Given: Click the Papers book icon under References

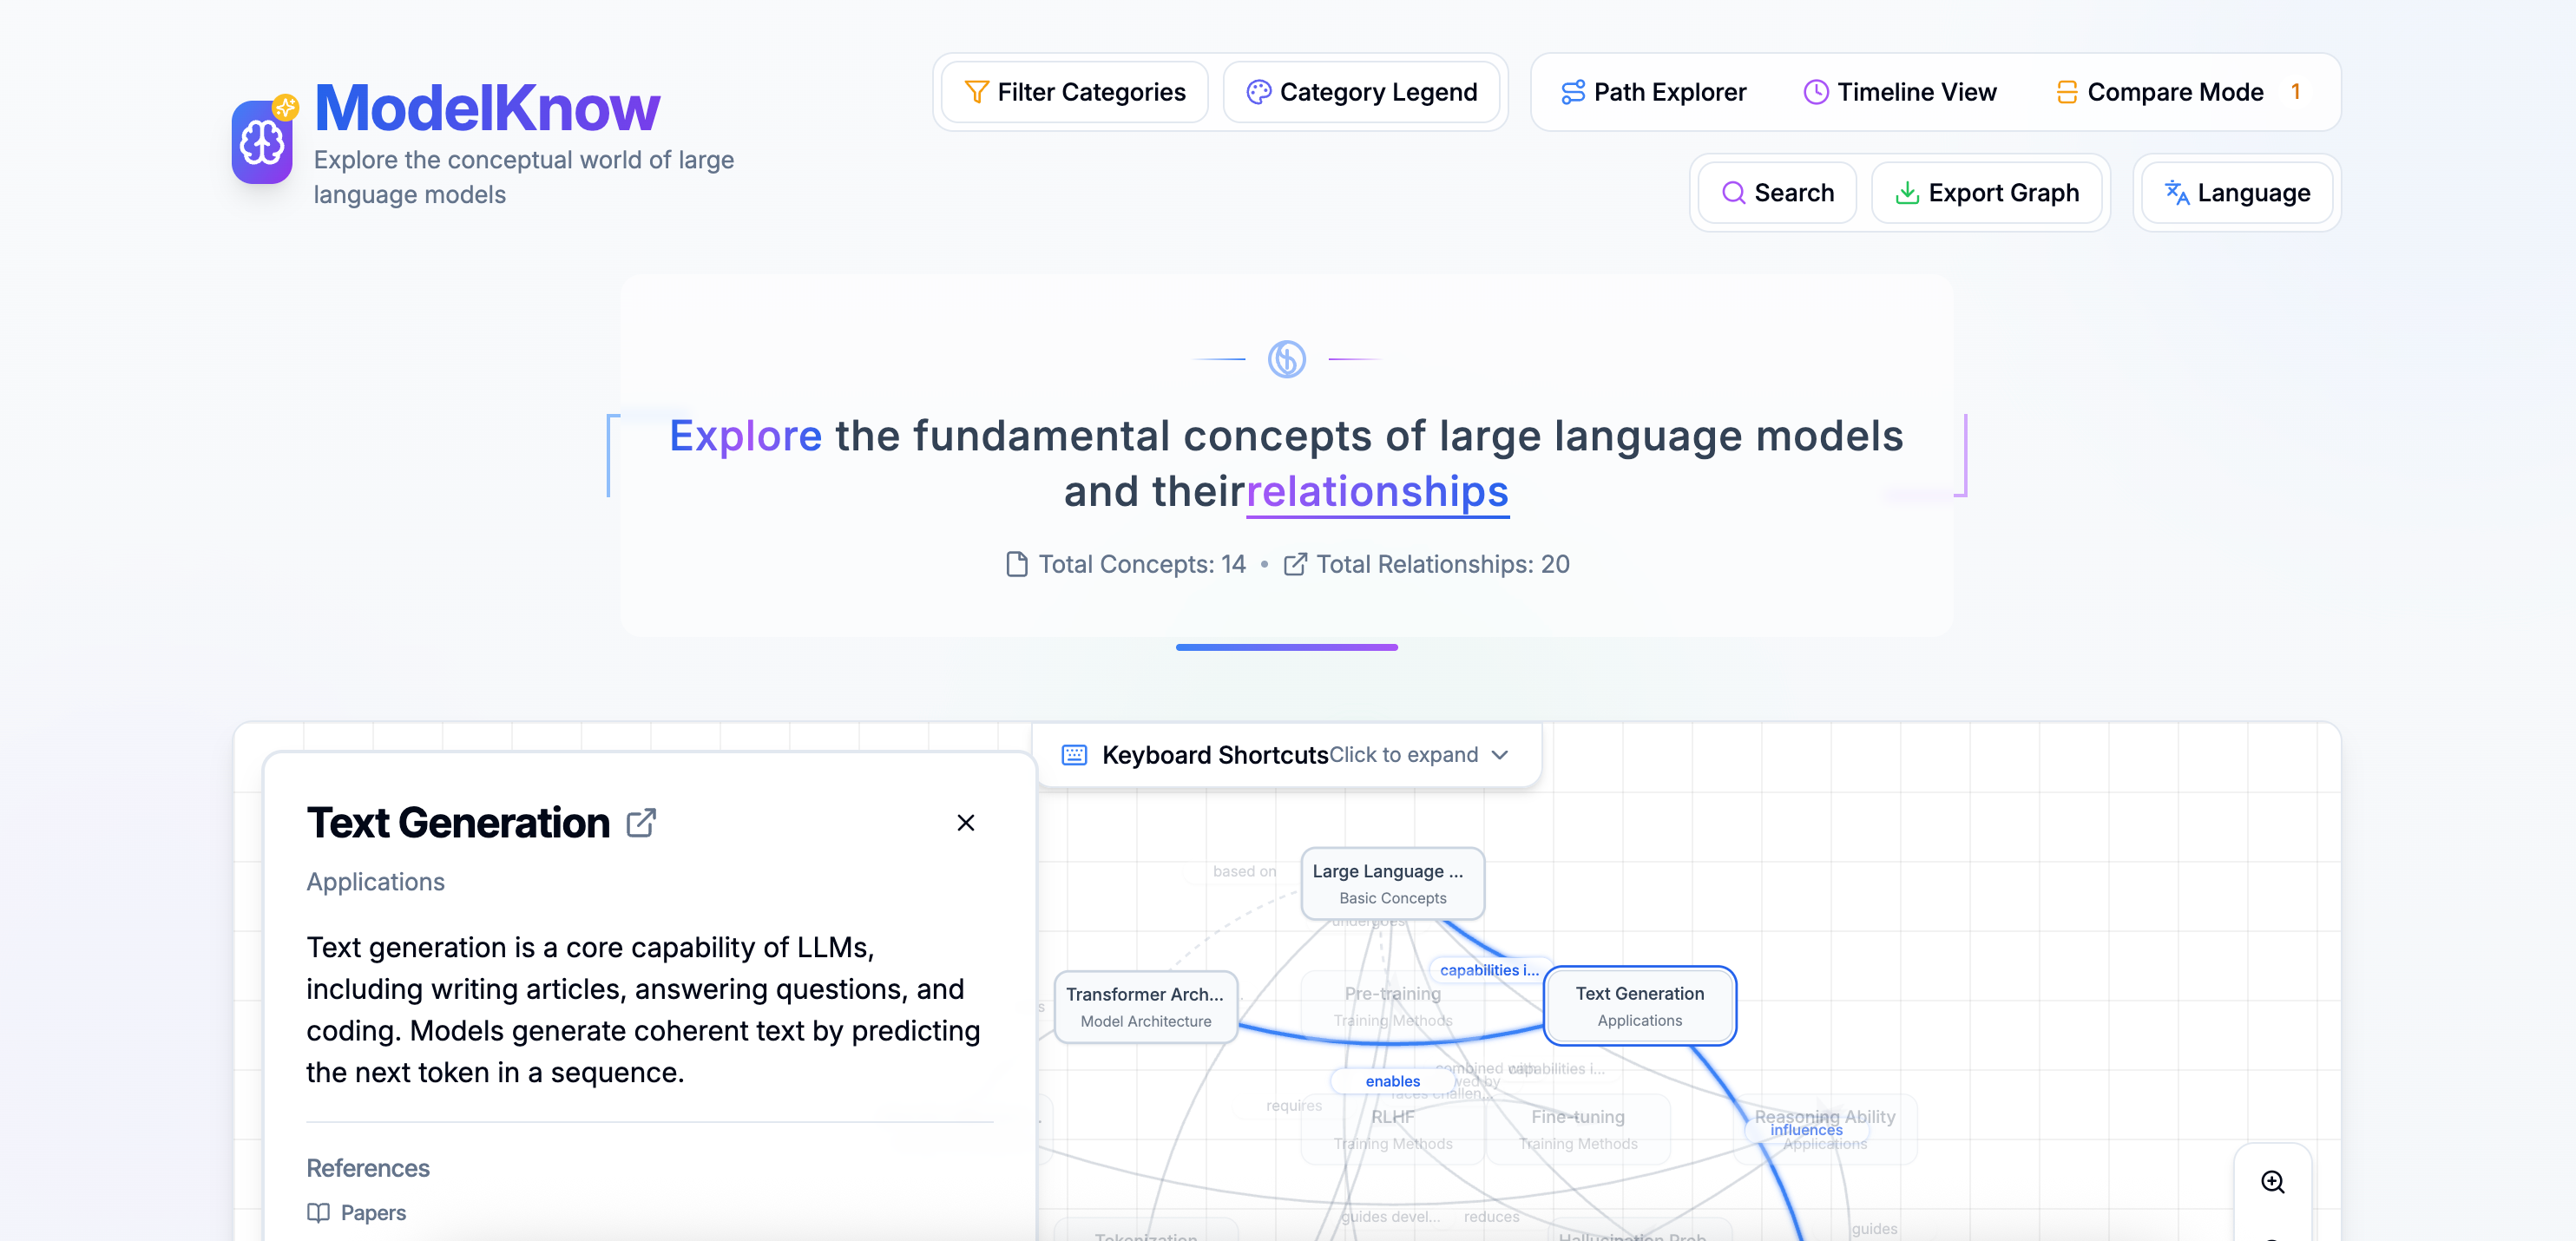Looking at the screenshot, I should tap(318, 1213).
